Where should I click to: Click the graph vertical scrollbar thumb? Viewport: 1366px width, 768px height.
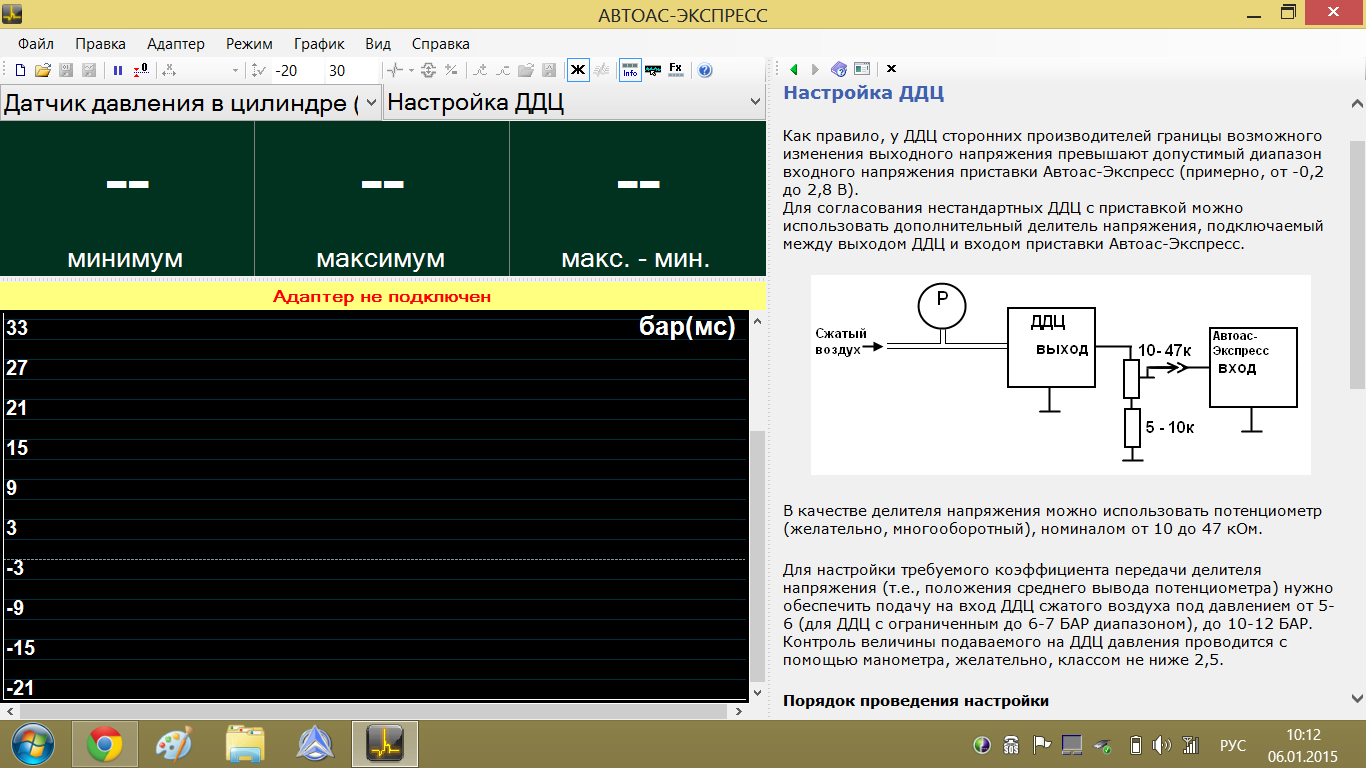coord(757,556)
